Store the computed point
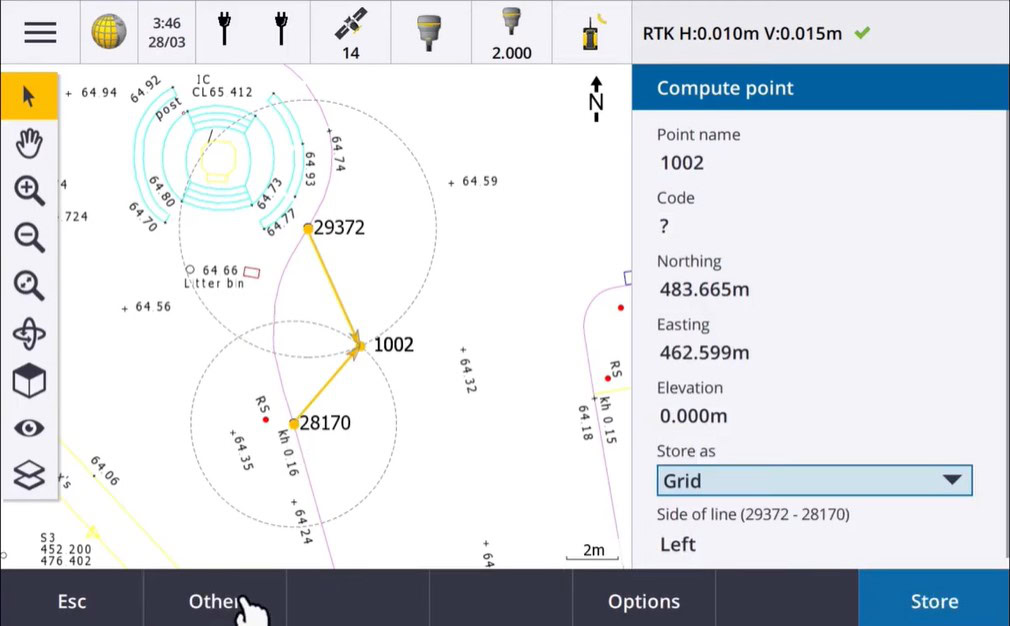The width and height of the screenshot is (1010, 626). pos(934,601)
